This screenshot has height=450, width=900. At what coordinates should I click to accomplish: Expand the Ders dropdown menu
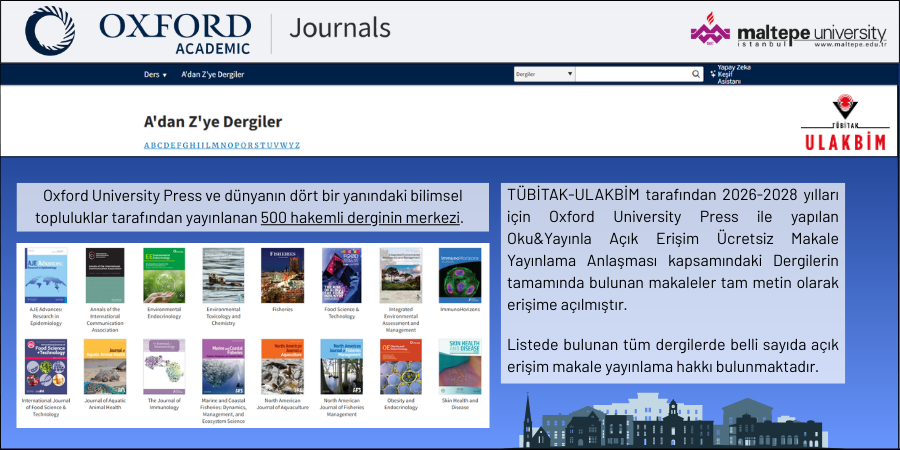point(155,75)
